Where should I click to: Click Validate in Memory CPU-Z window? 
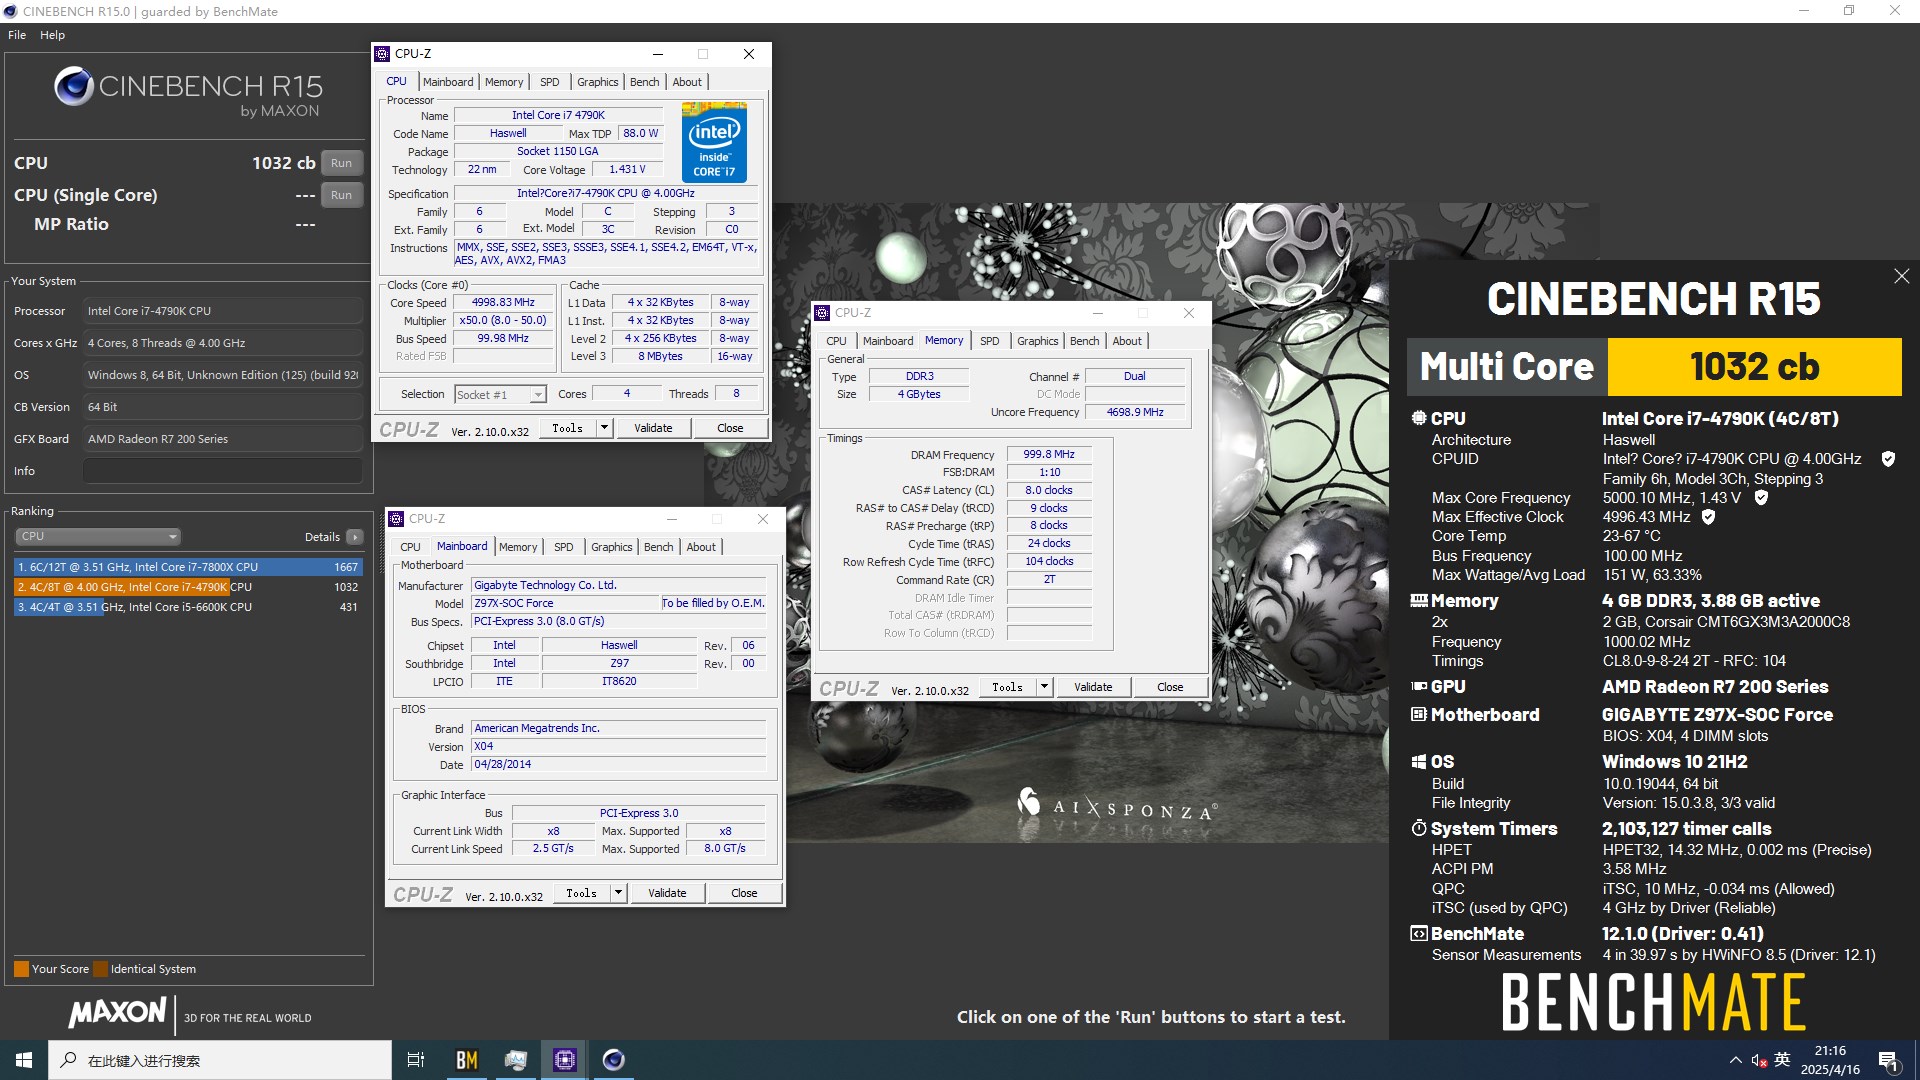click(x=1093, y=687)
